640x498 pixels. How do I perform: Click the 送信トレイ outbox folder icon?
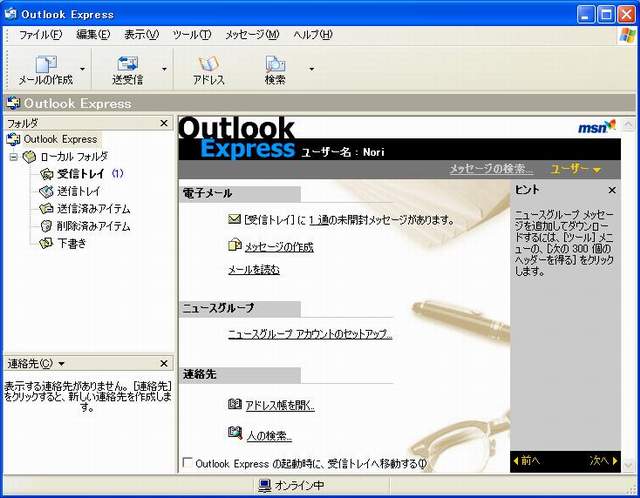[x=46, y=191]
